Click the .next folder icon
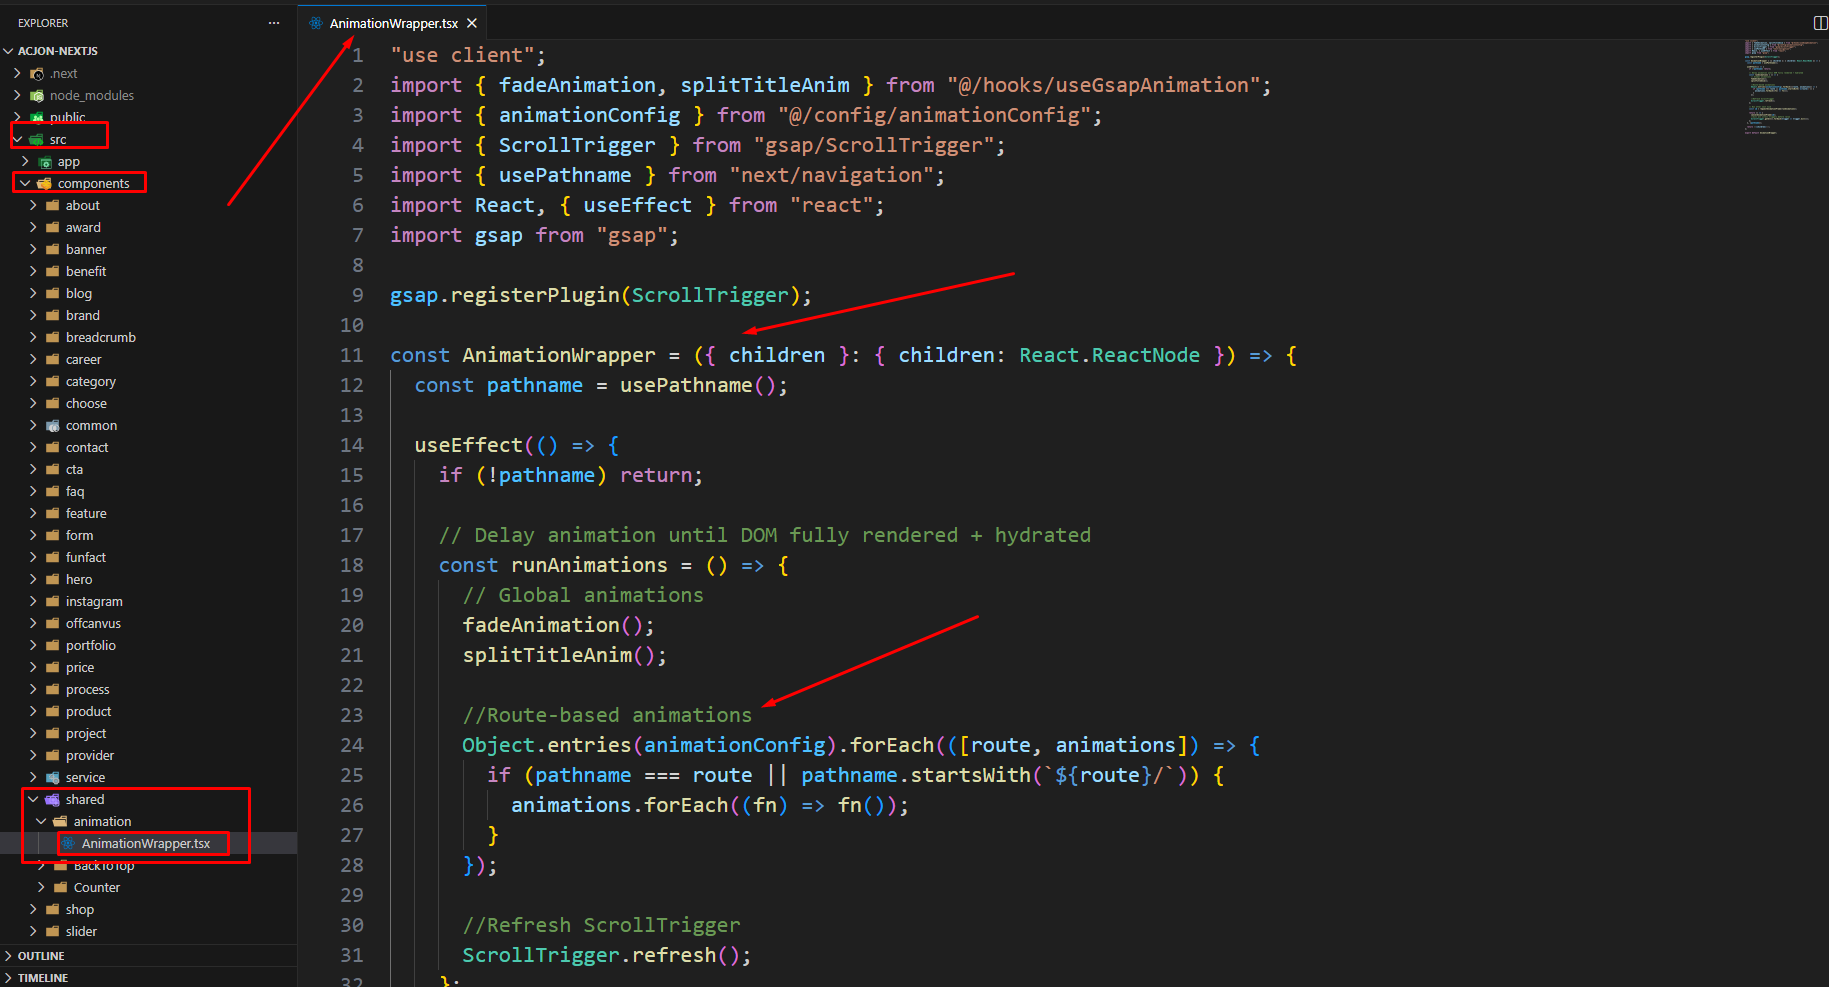The height and width of the screenshot is (987, 1829). pyautogui.click(x=37, y=74)
